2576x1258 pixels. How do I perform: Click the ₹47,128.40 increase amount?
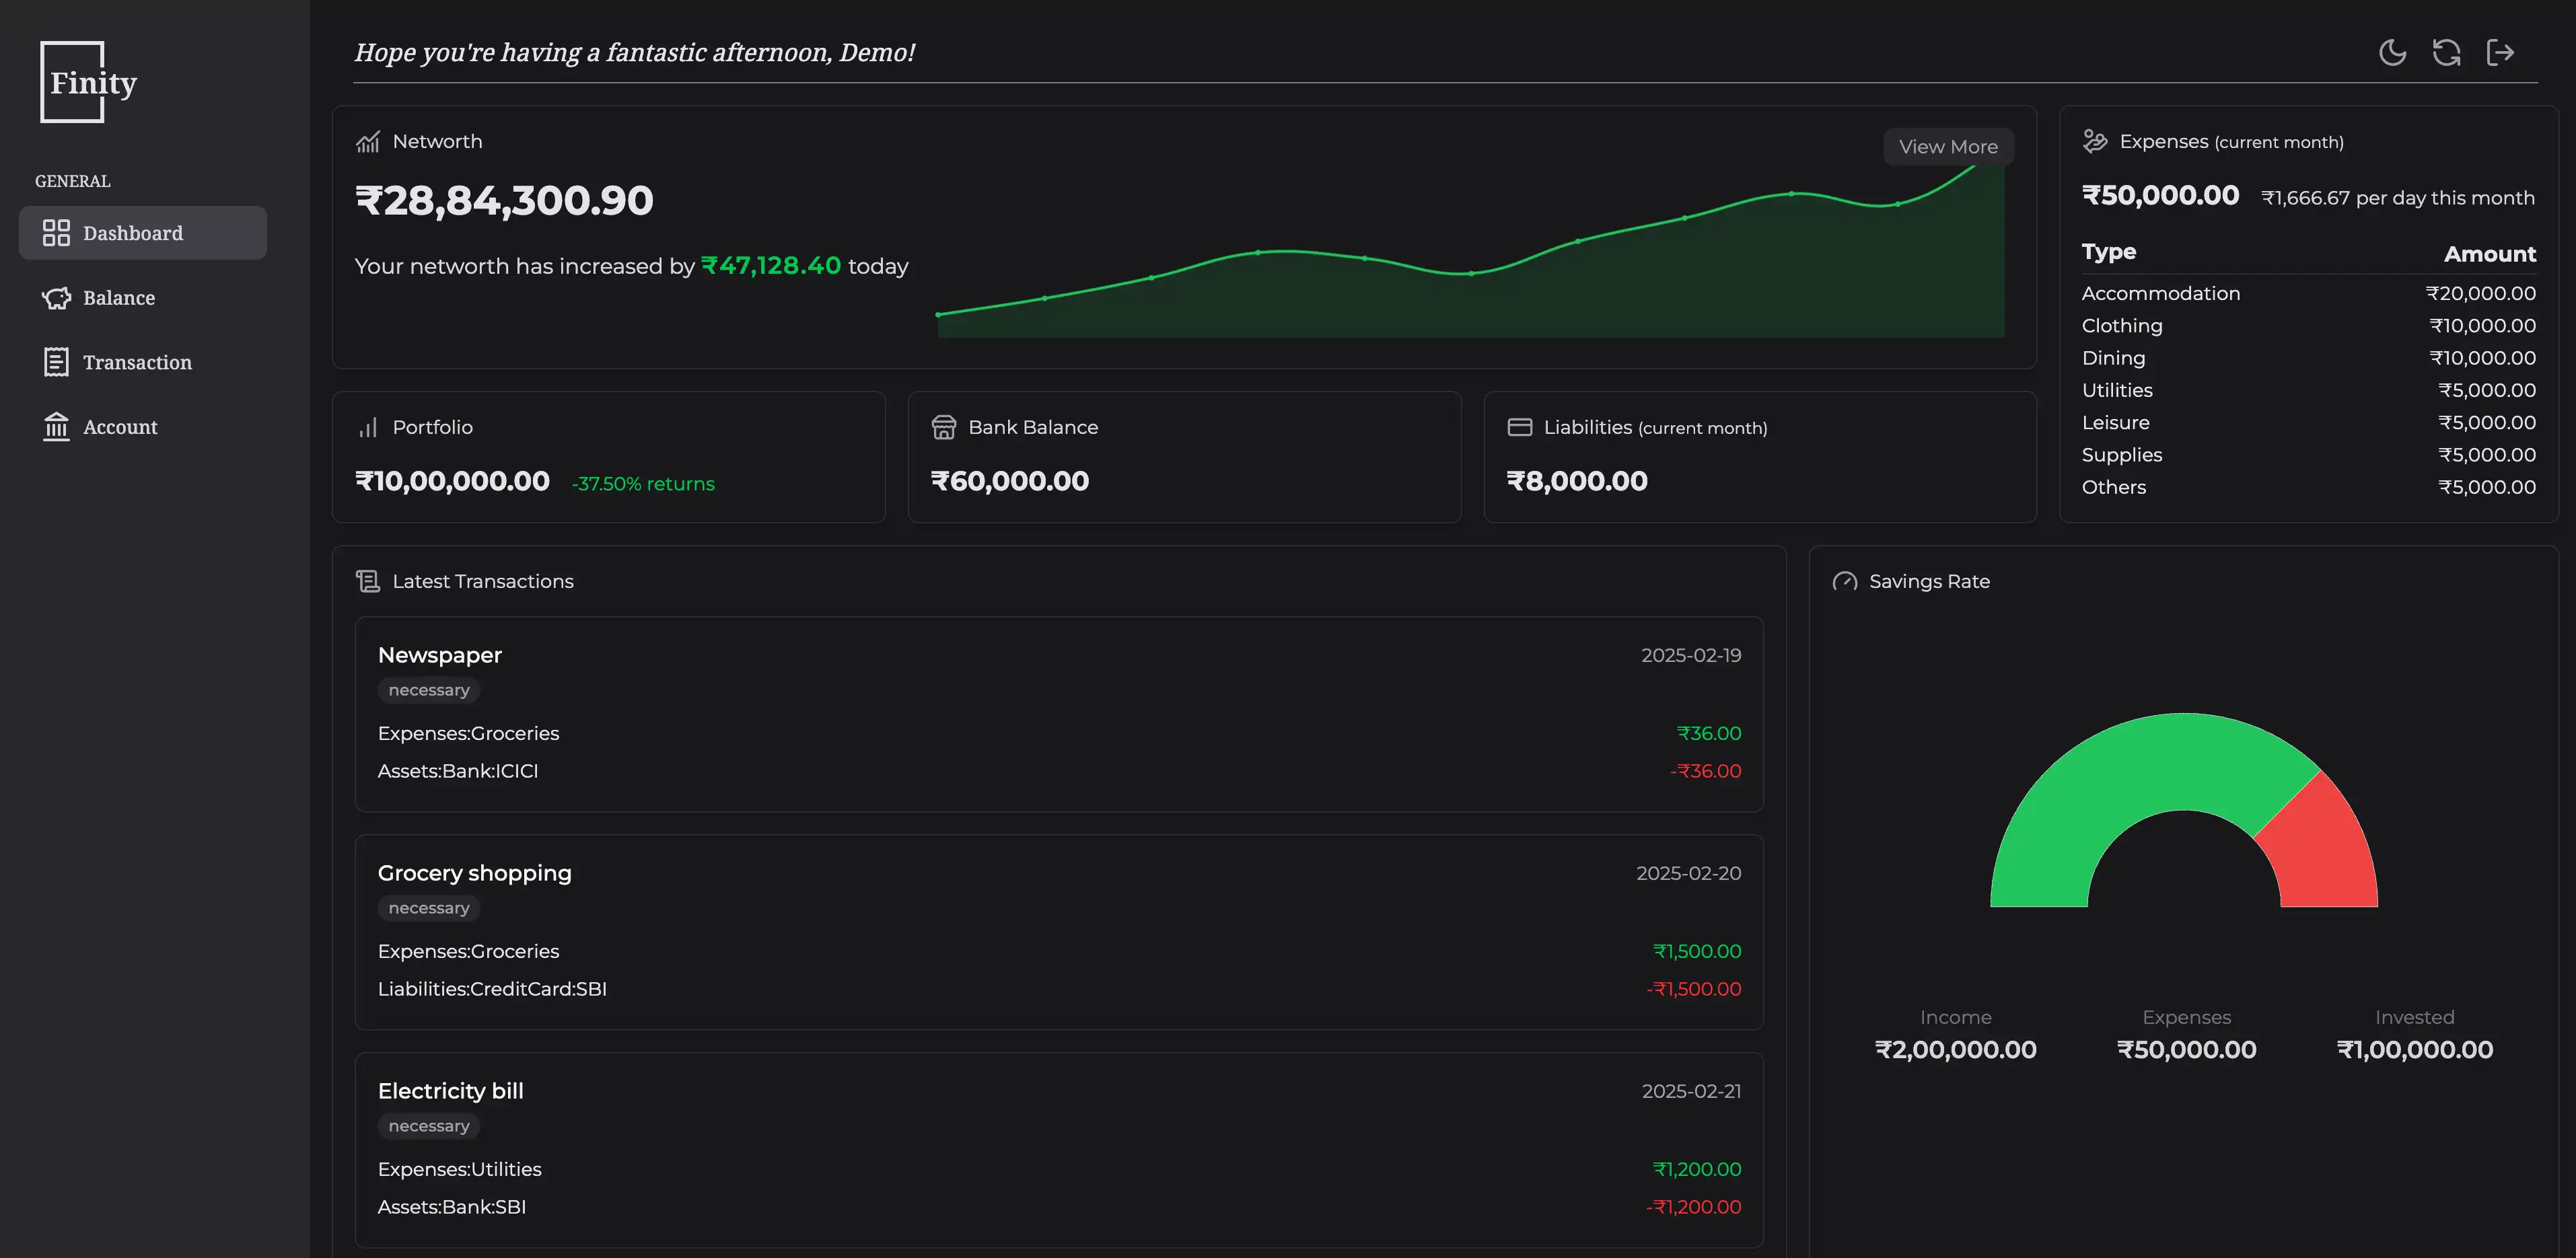click(x=771, y=266)
